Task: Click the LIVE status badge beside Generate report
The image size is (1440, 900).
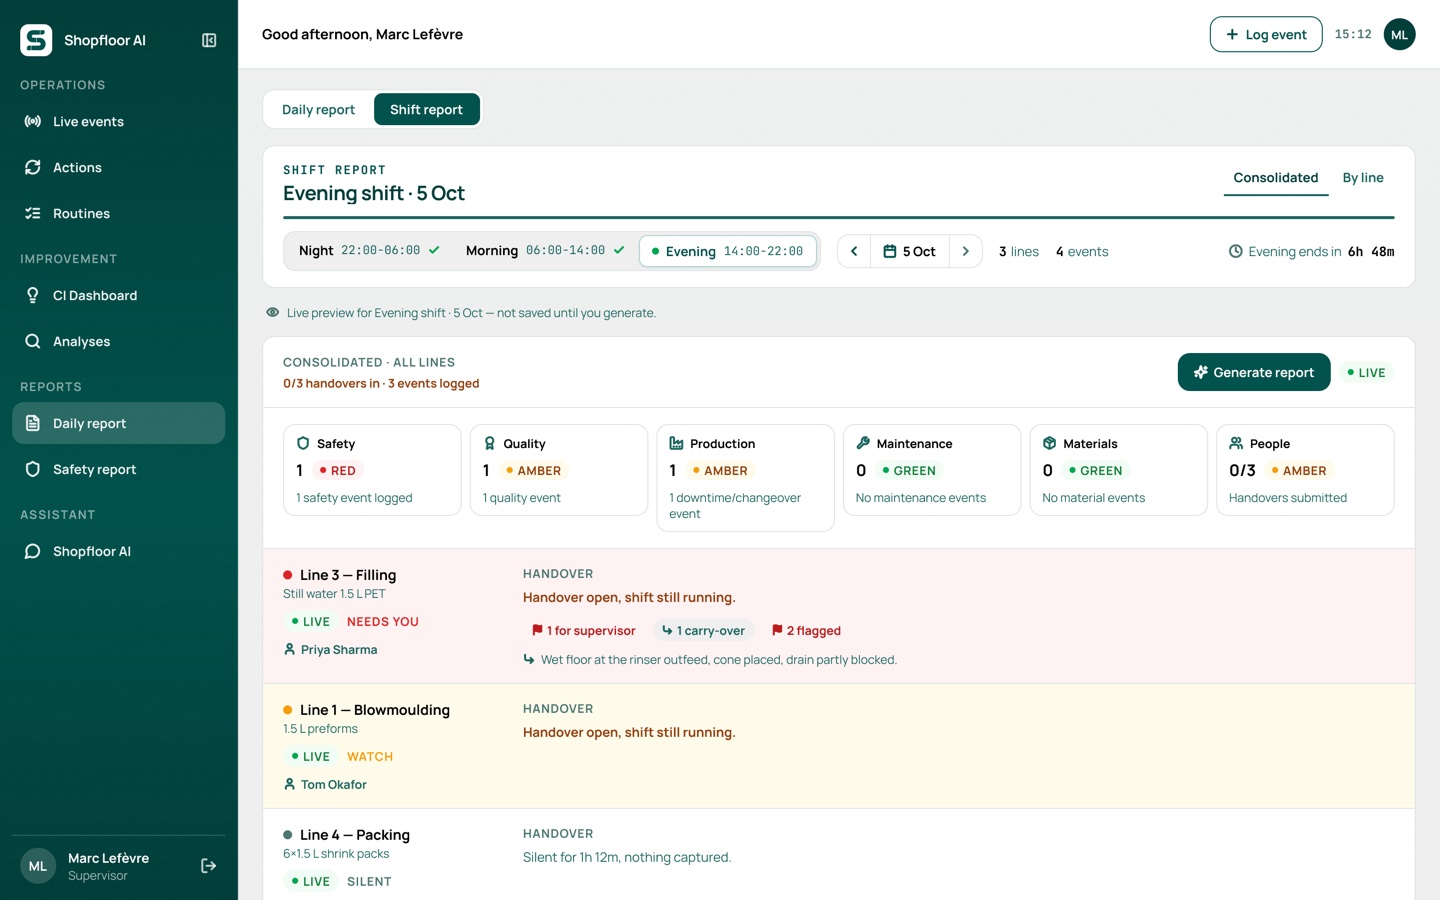Action: click(1366, 373)
